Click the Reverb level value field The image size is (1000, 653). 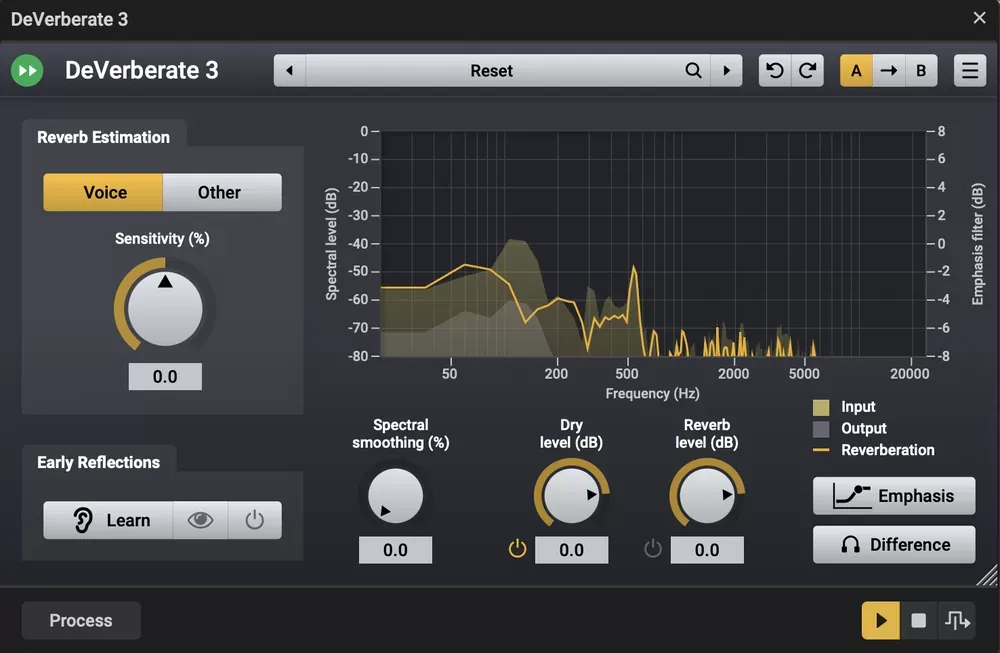[x=707, y=550]
